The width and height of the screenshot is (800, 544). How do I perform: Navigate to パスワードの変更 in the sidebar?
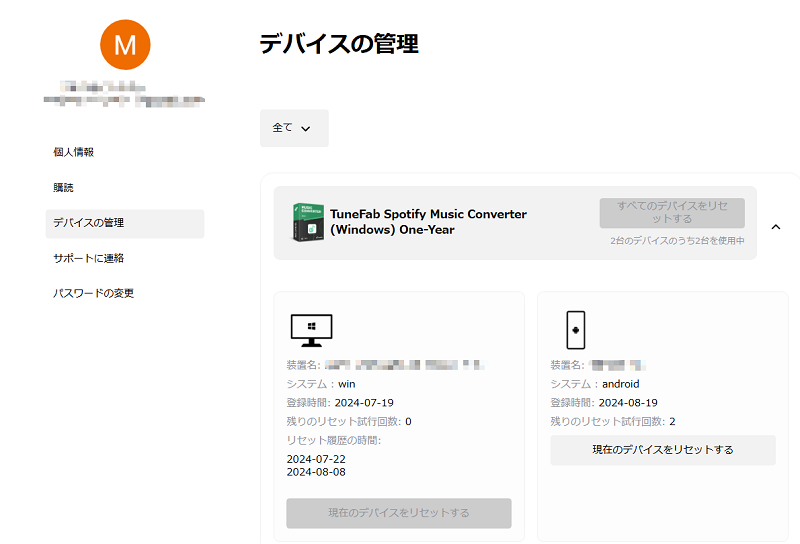click(x=93, y=293)
